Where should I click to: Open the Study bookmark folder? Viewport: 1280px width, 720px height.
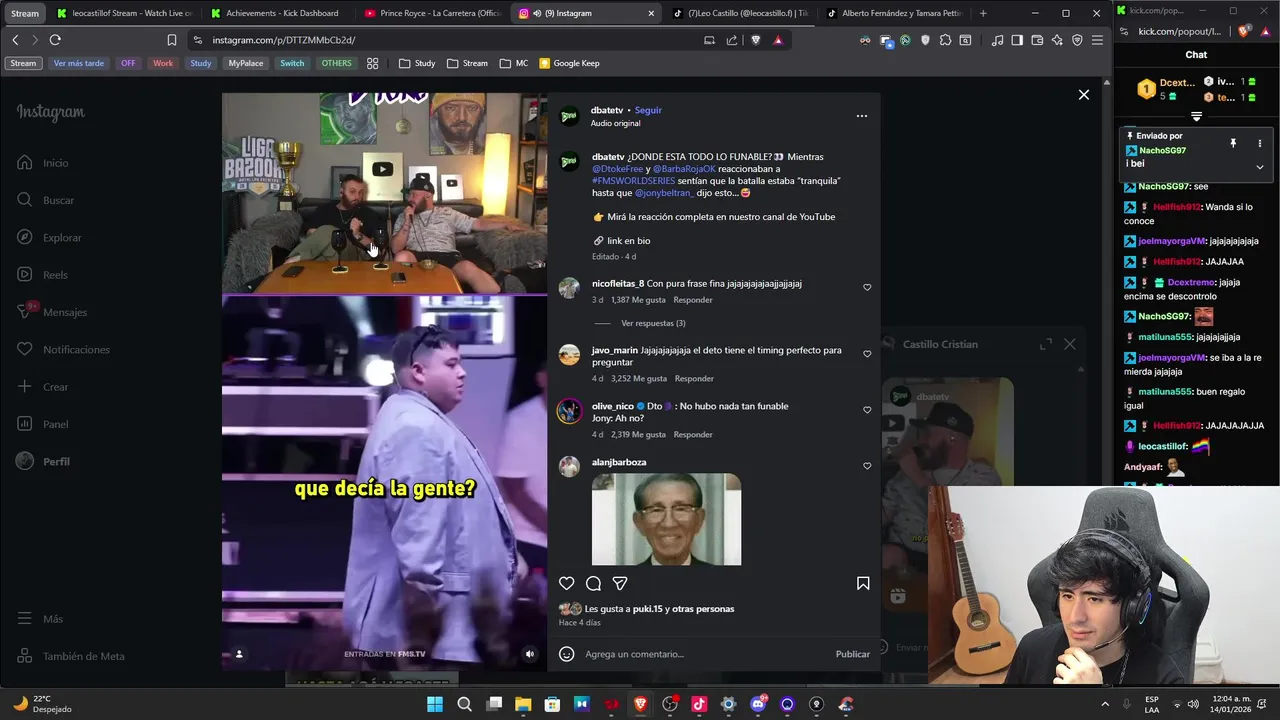pyautogui.click(x=417, y=63)
